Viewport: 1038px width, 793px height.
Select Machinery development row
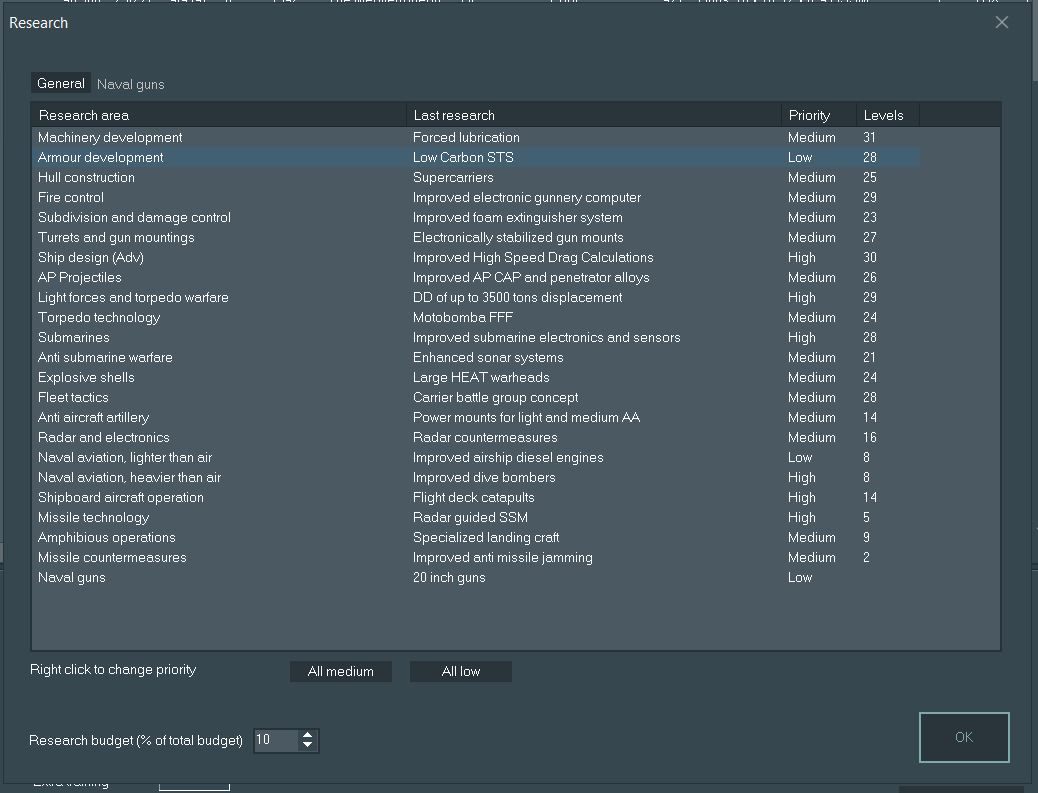[x=476, y=138]
